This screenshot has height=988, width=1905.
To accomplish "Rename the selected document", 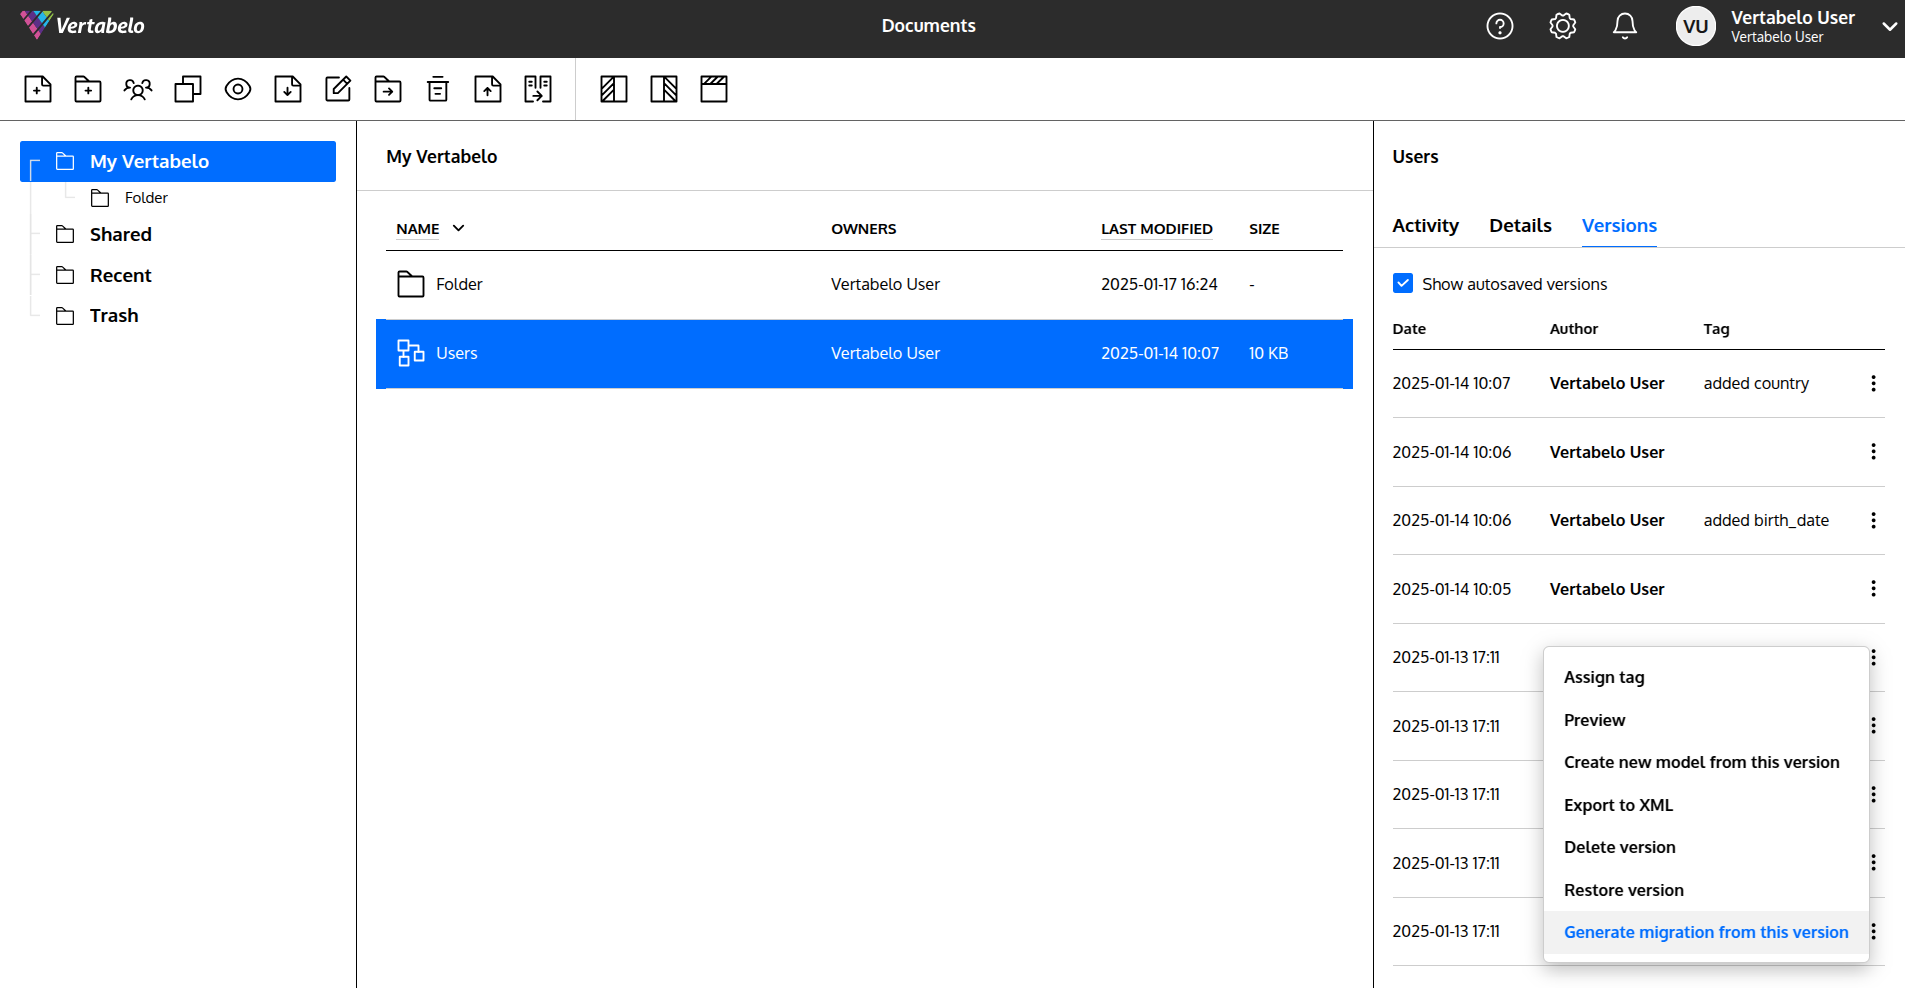I will click(338, 88).
